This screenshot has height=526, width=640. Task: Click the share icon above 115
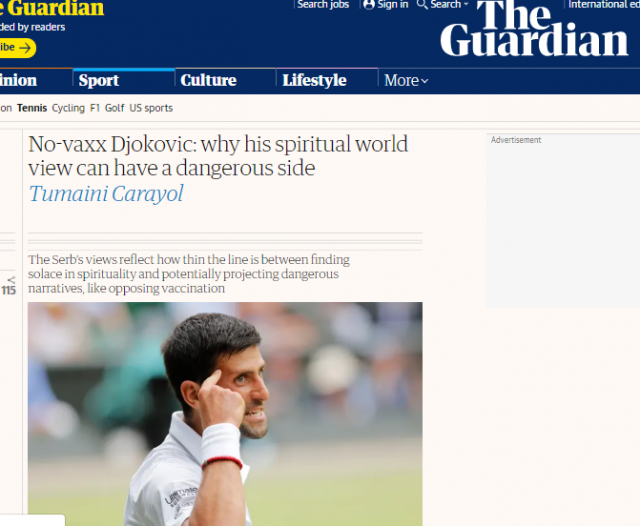[11, 280]
